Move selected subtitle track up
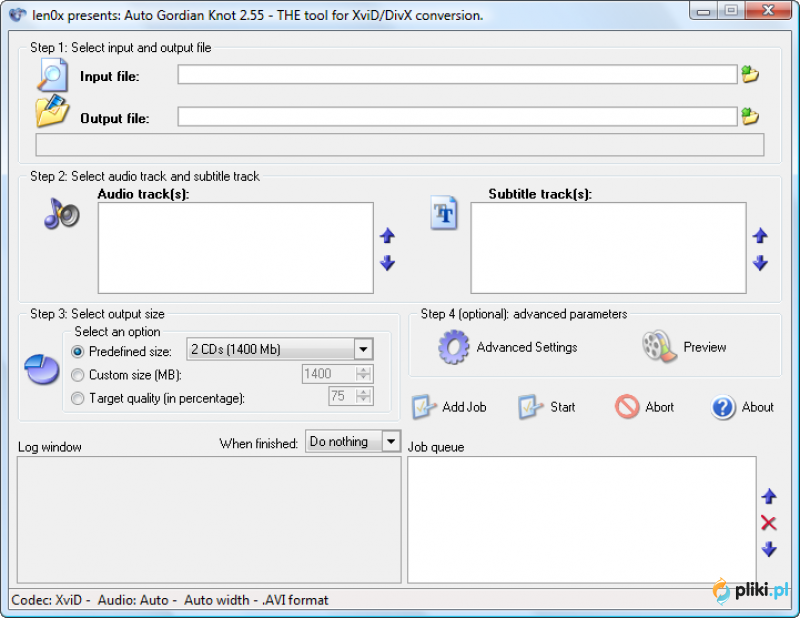Screen dimensions: 800x618 click(x=760, y=236)
